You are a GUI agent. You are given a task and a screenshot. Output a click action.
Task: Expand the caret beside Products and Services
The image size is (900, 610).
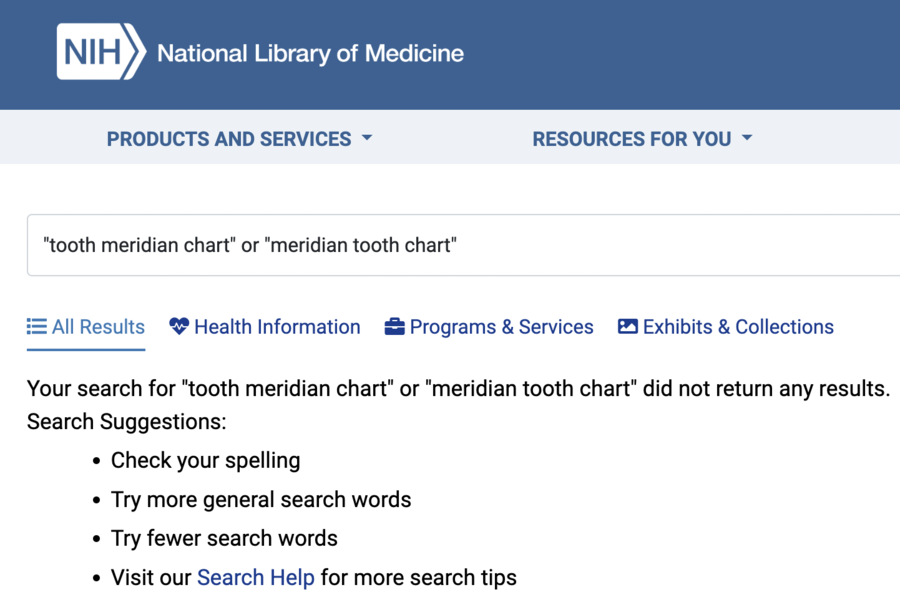pos(367,138)
